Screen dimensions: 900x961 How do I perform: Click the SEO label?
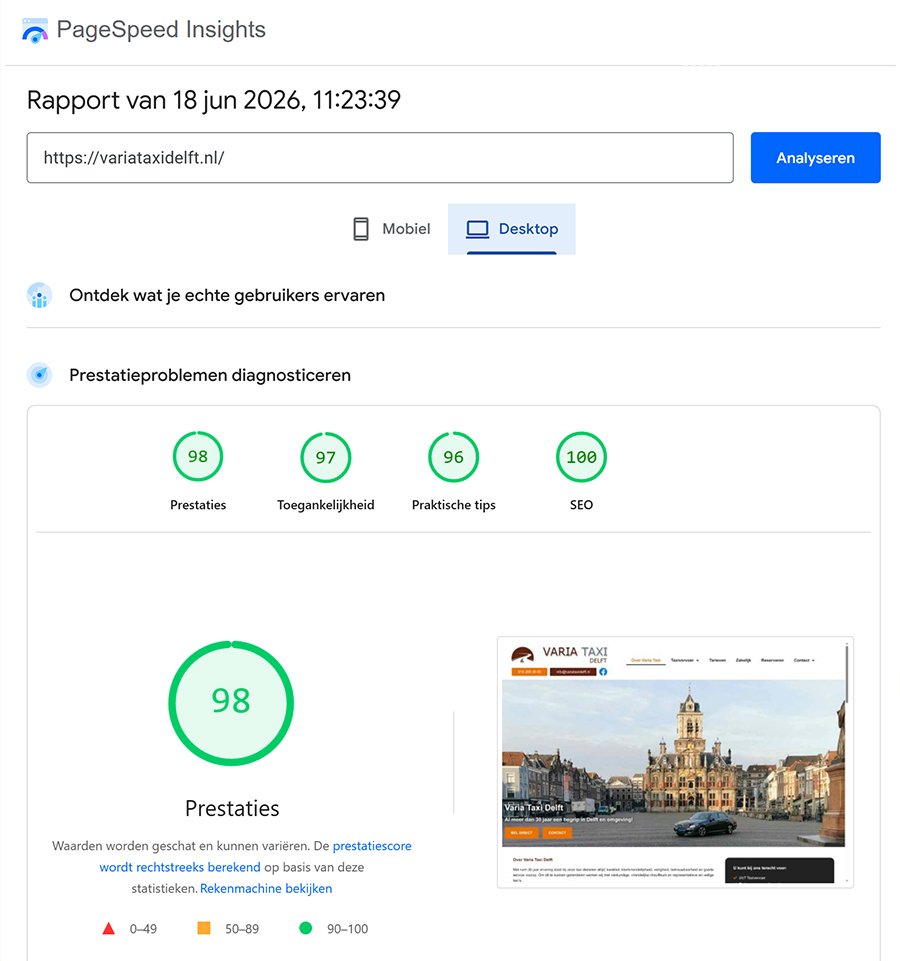tap(581, 505)
